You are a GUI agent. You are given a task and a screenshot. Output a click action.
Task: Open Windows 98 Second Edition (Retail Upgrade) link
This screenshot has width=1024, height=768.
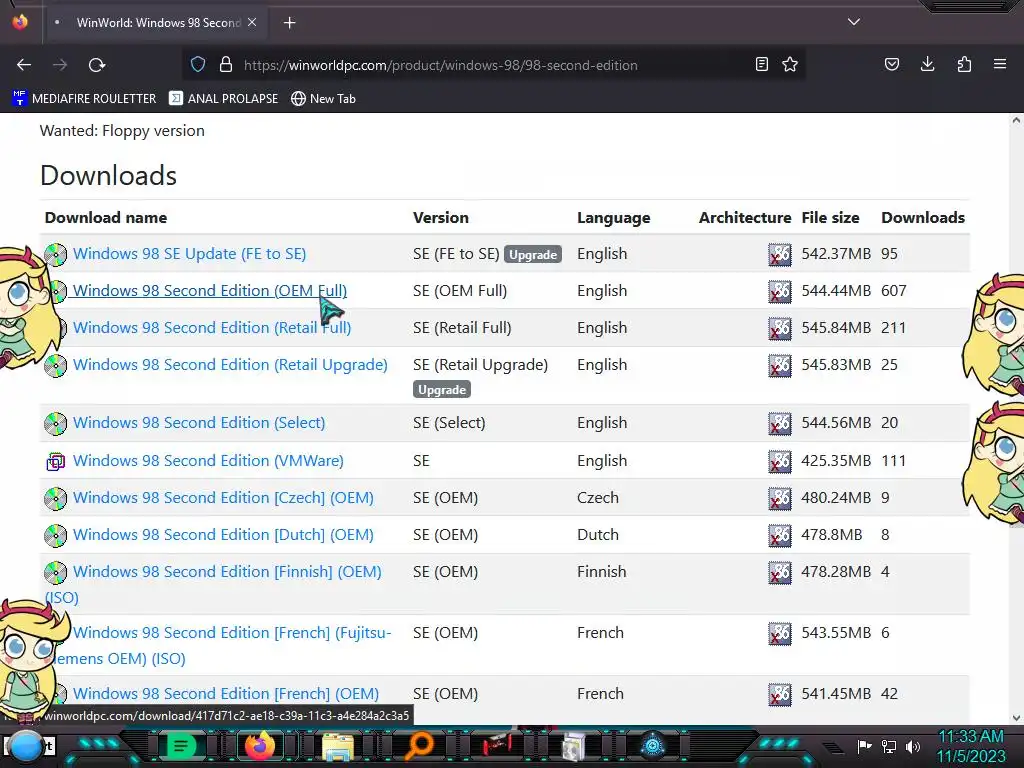pyautogui.click(x=231, y=364)
